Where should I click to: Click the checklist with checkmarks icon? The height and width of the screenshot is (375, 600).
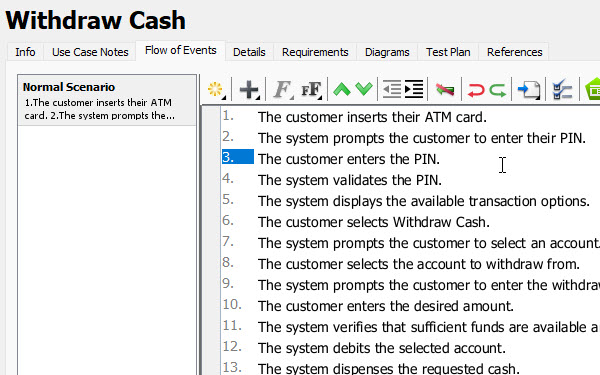(562, 90)
